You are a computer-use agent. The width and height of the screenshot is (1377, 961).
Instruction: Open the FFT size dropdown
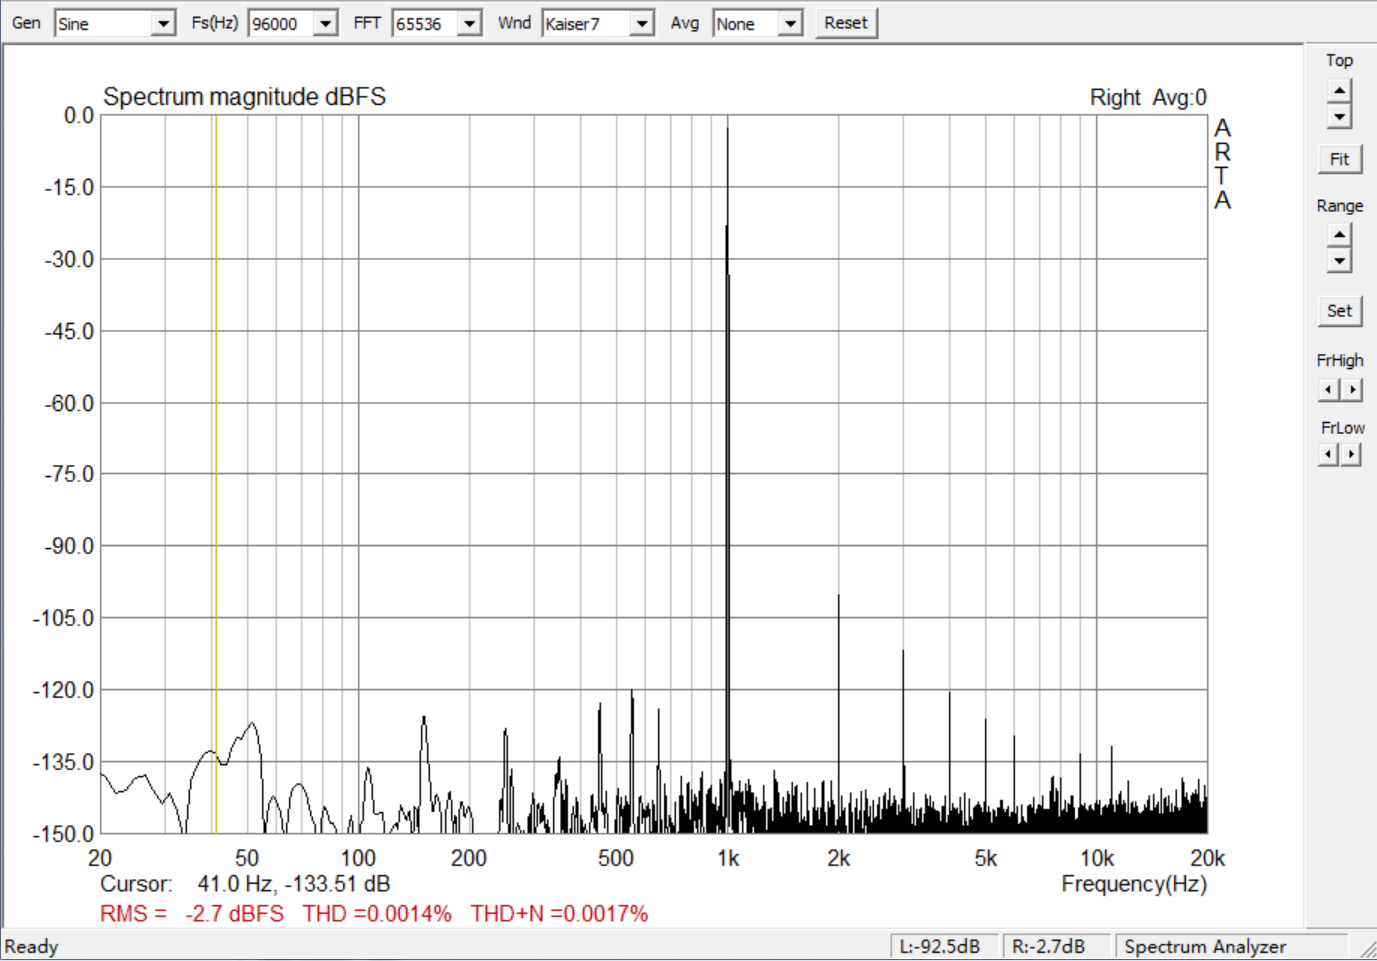(437, 23)
